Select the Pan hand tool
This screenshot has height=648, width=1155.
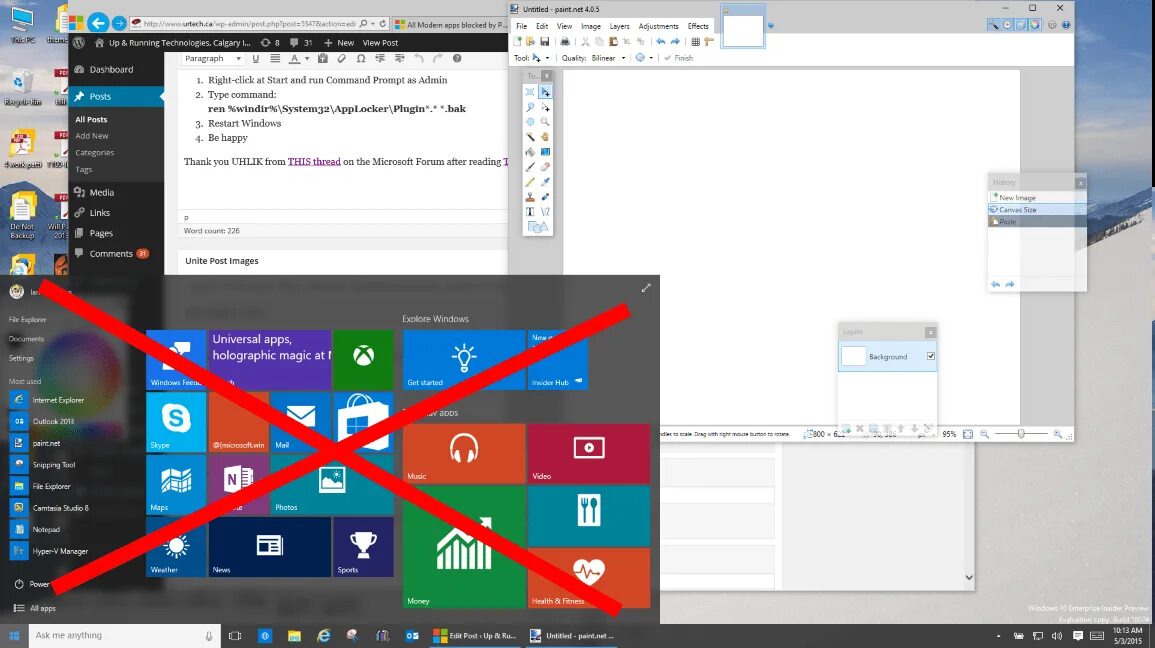click(x=545, y=137)
